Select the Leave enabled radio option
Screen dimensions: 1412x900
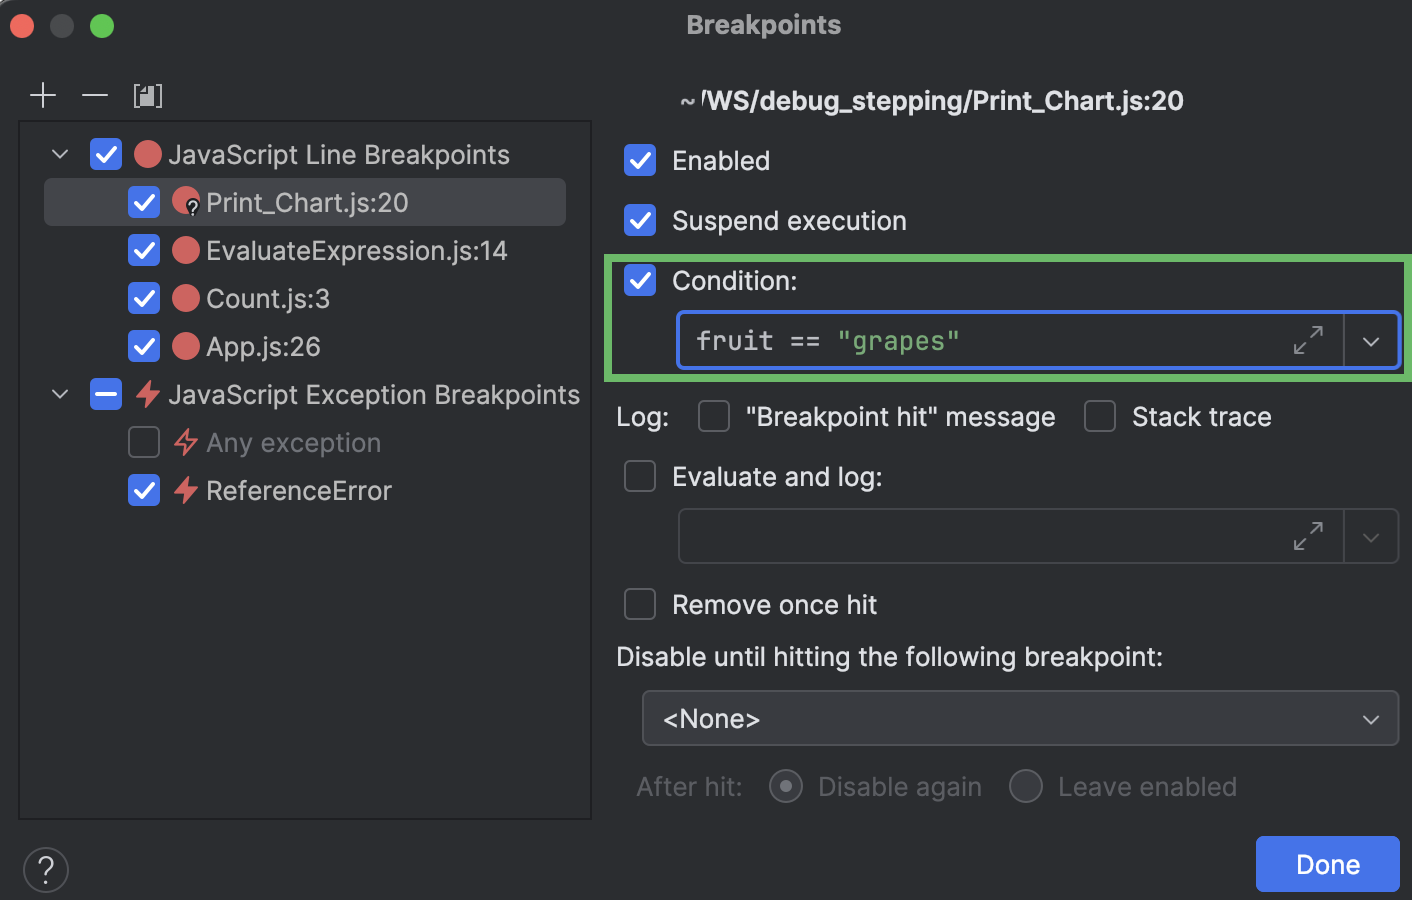[1026, 787]
